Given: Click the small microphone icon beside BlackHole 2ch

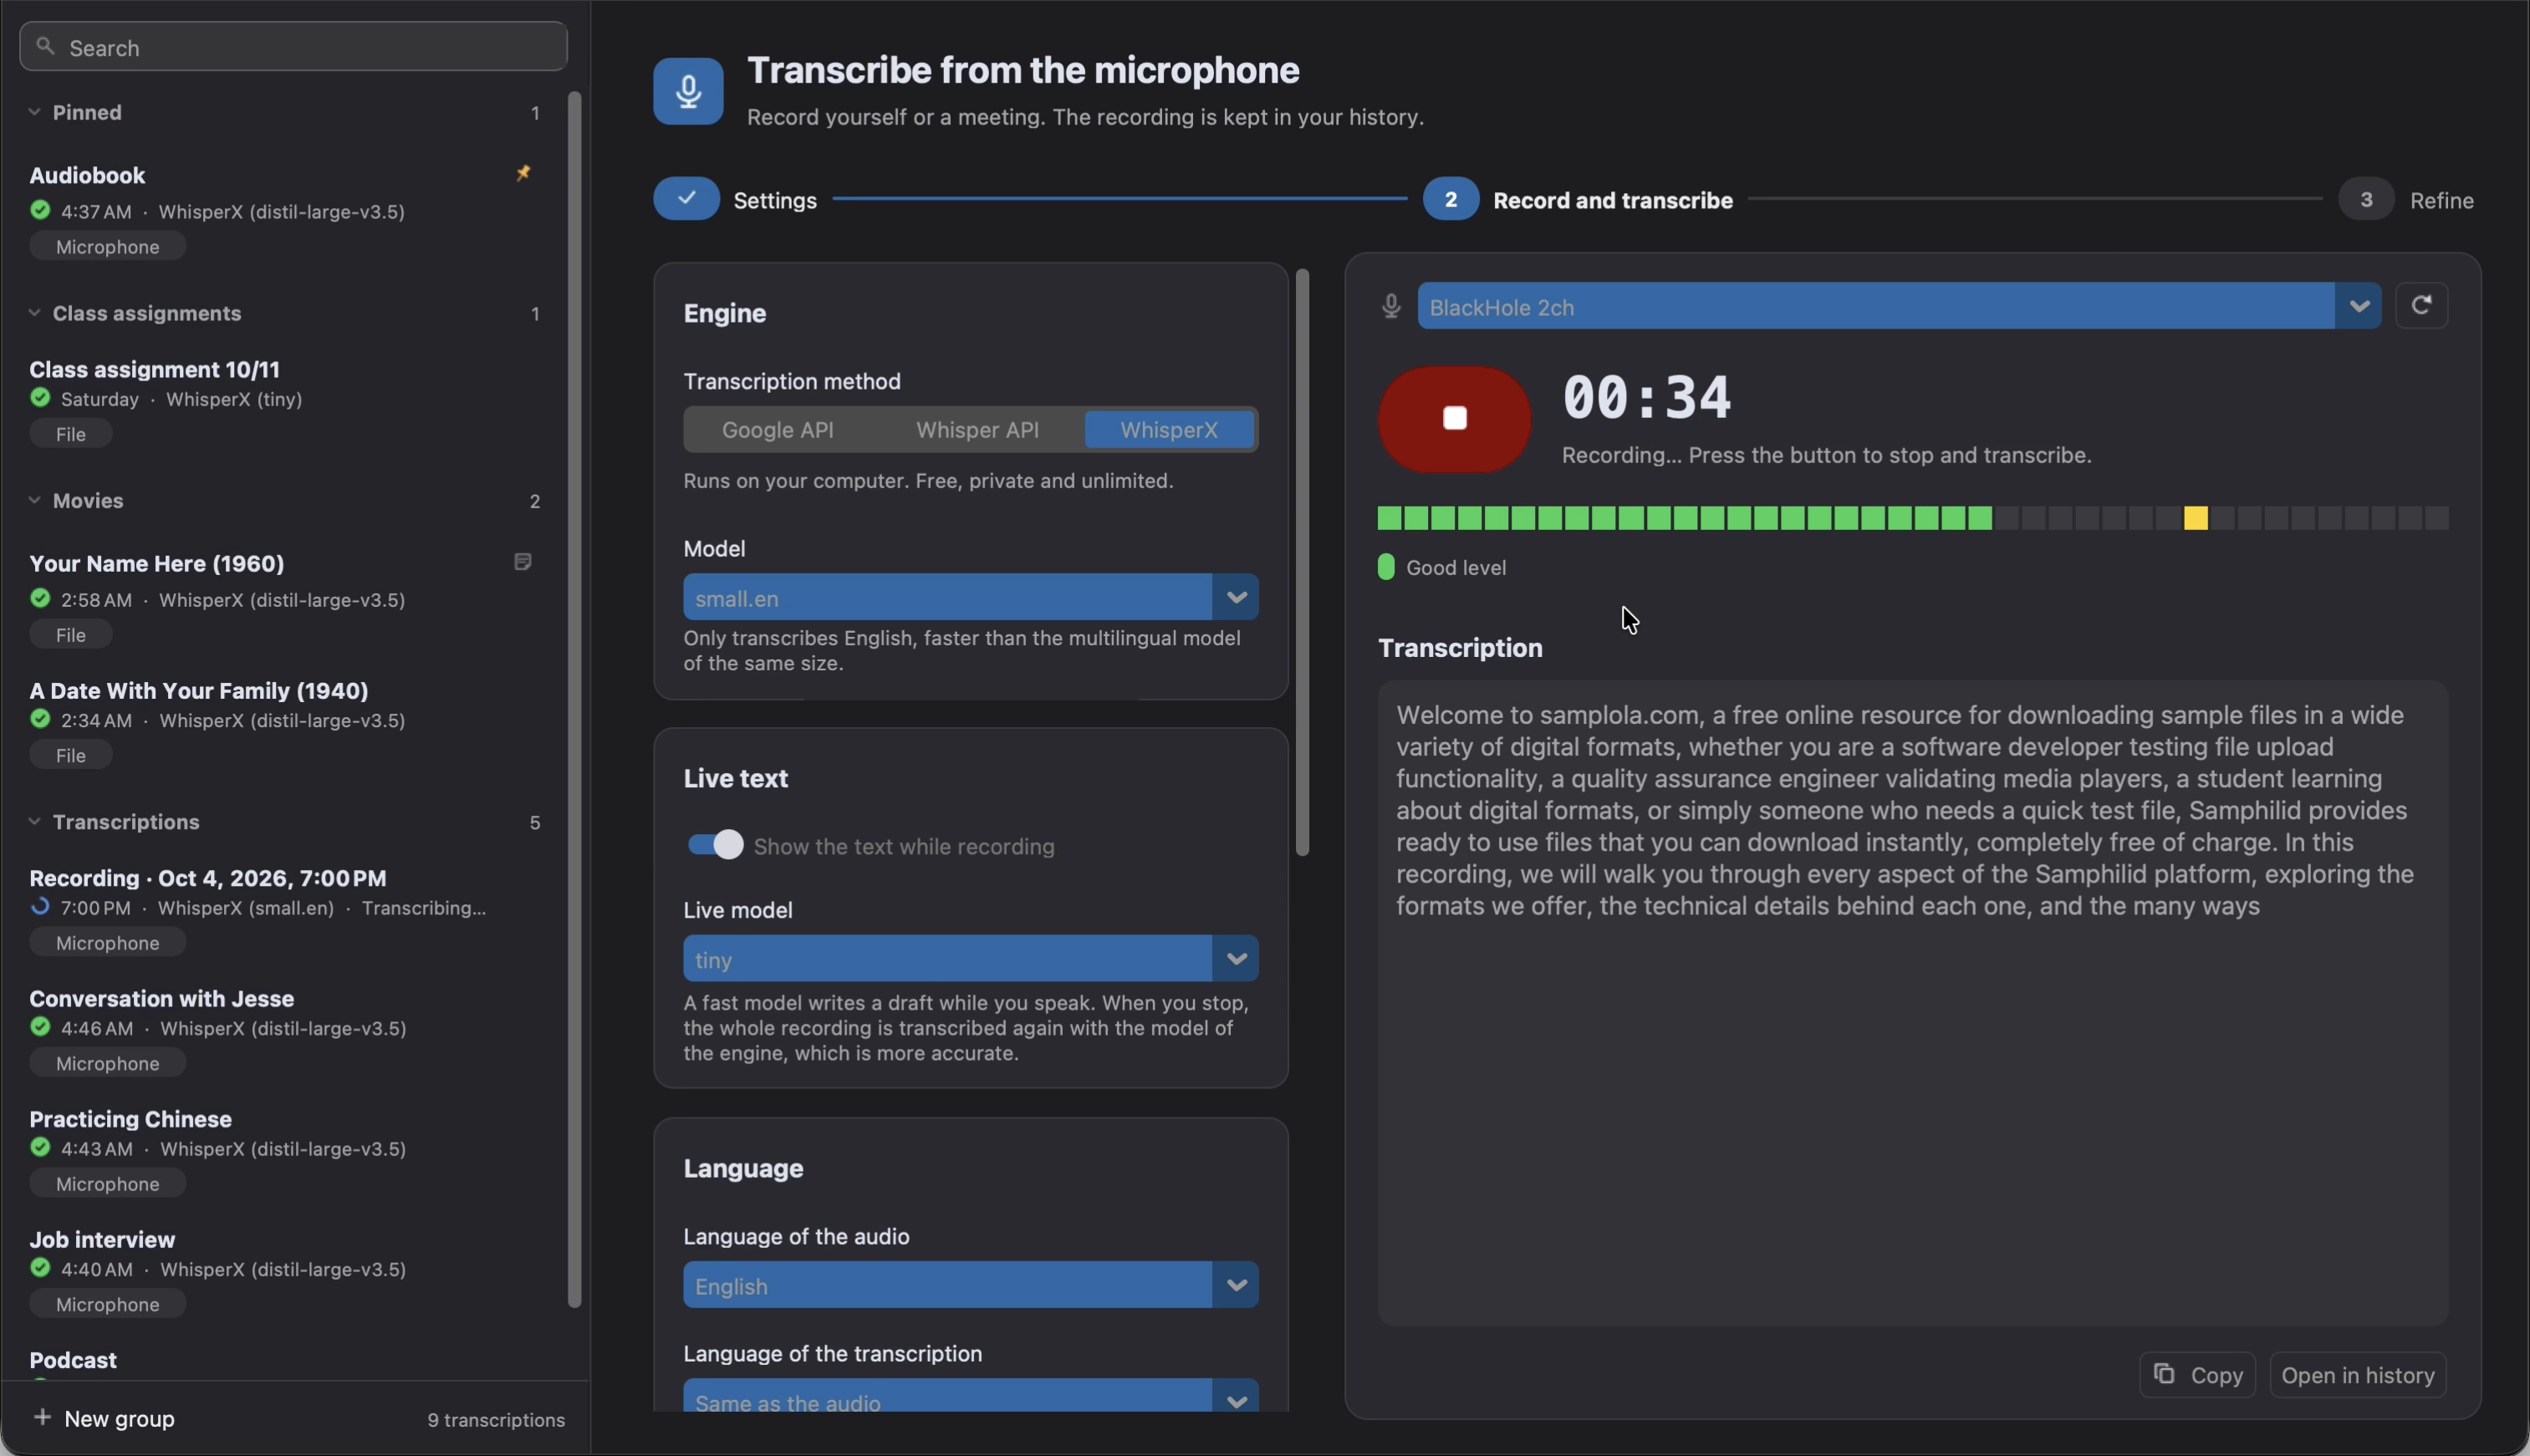Looking at the screenshot, I should (x=1391, y=306).
